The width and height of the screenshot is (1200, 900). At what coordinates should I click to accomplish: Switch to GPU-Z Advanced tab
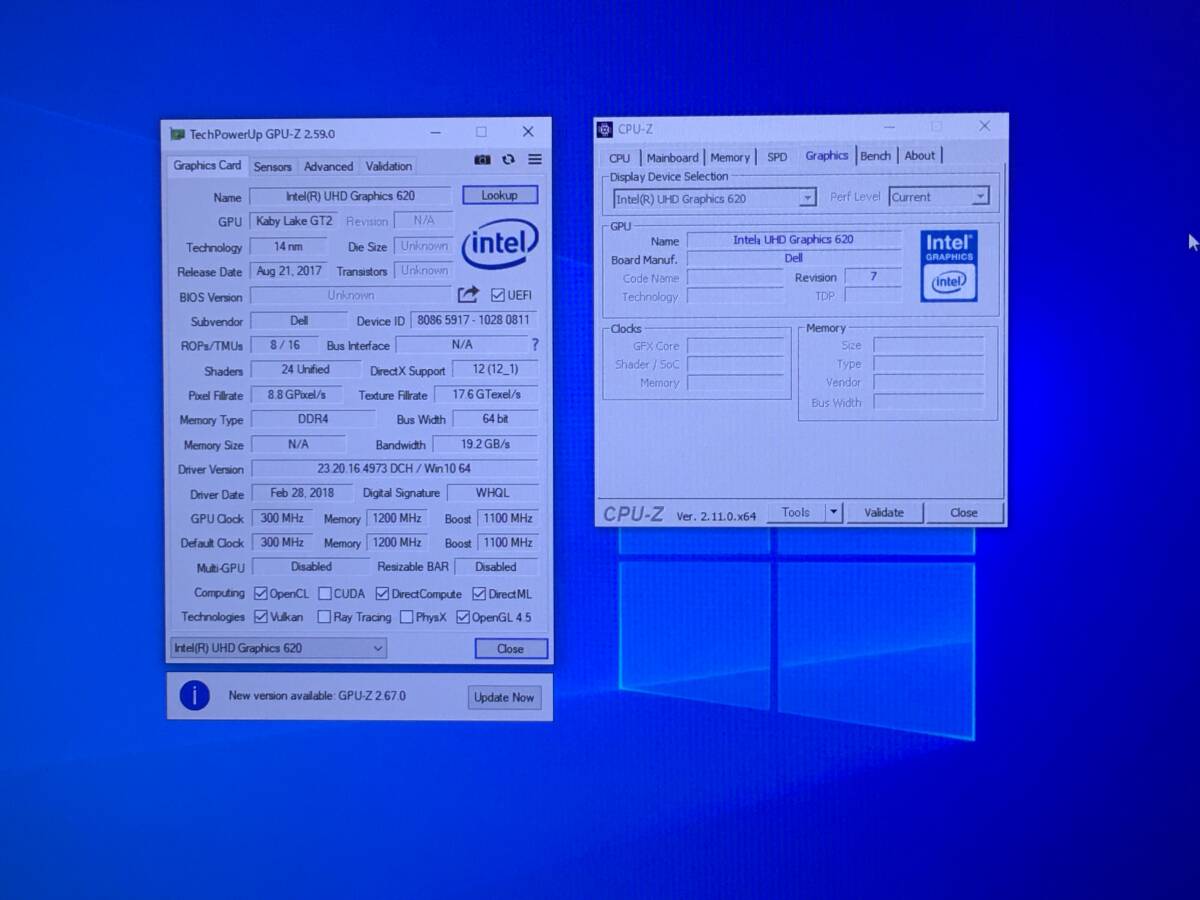328,167
